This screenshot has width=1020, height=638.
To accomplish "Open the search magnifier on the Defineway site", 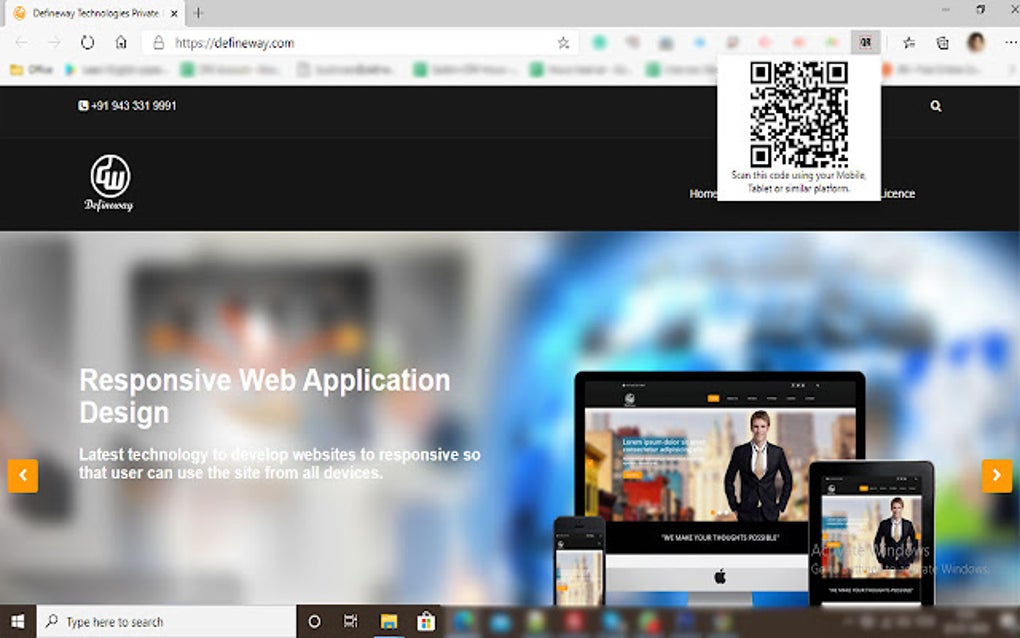I will 935,104.
